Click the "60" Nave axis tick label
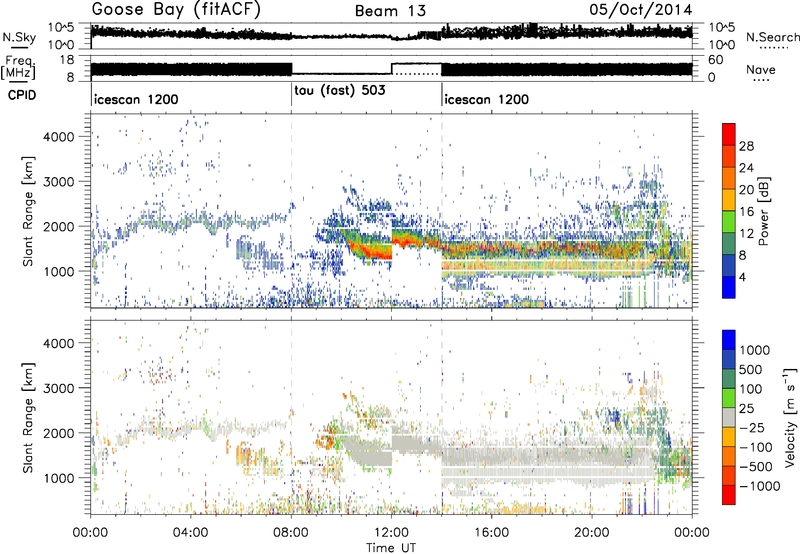This screenshot has height=554, width=800. [716, 60]
